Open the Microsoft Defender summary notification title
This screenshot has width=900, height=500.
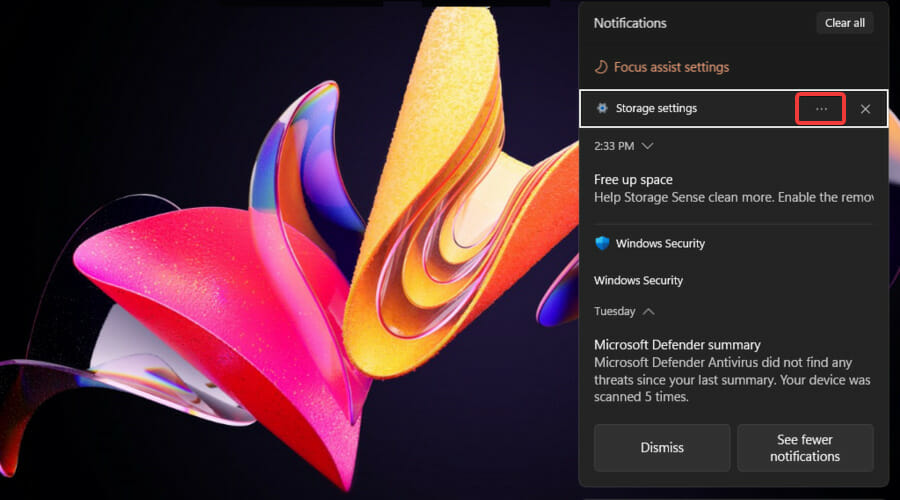click(x=677, y=345)
